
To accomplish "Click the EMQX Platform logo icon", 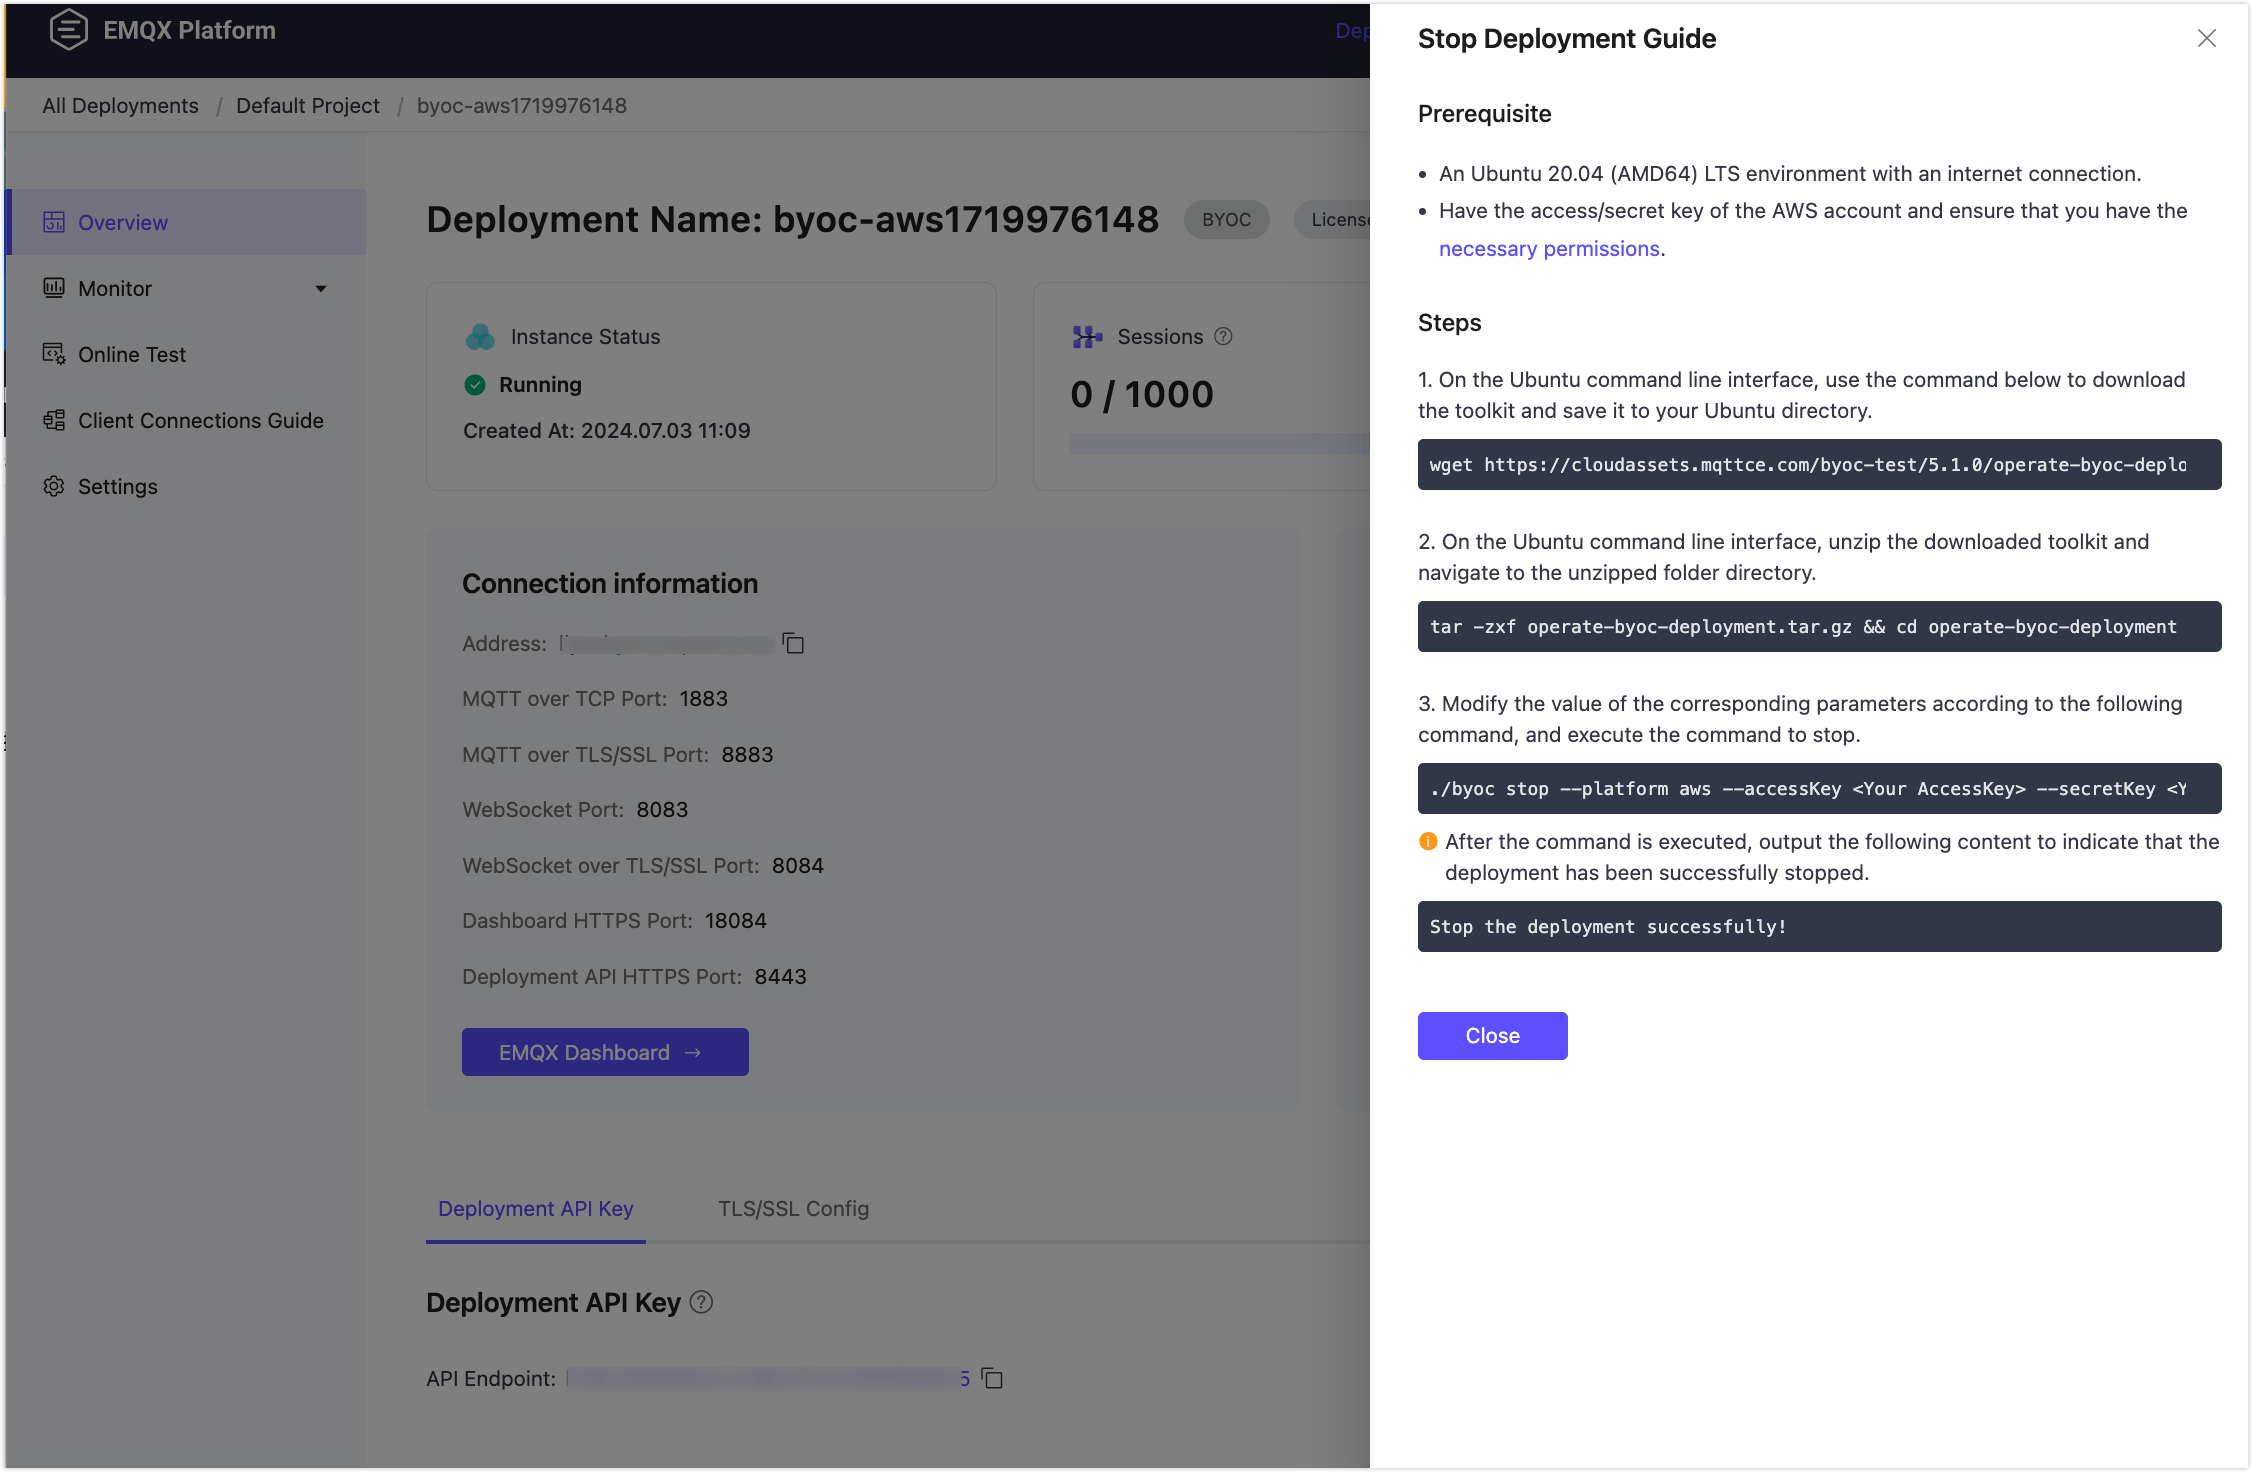I will 69,30.
